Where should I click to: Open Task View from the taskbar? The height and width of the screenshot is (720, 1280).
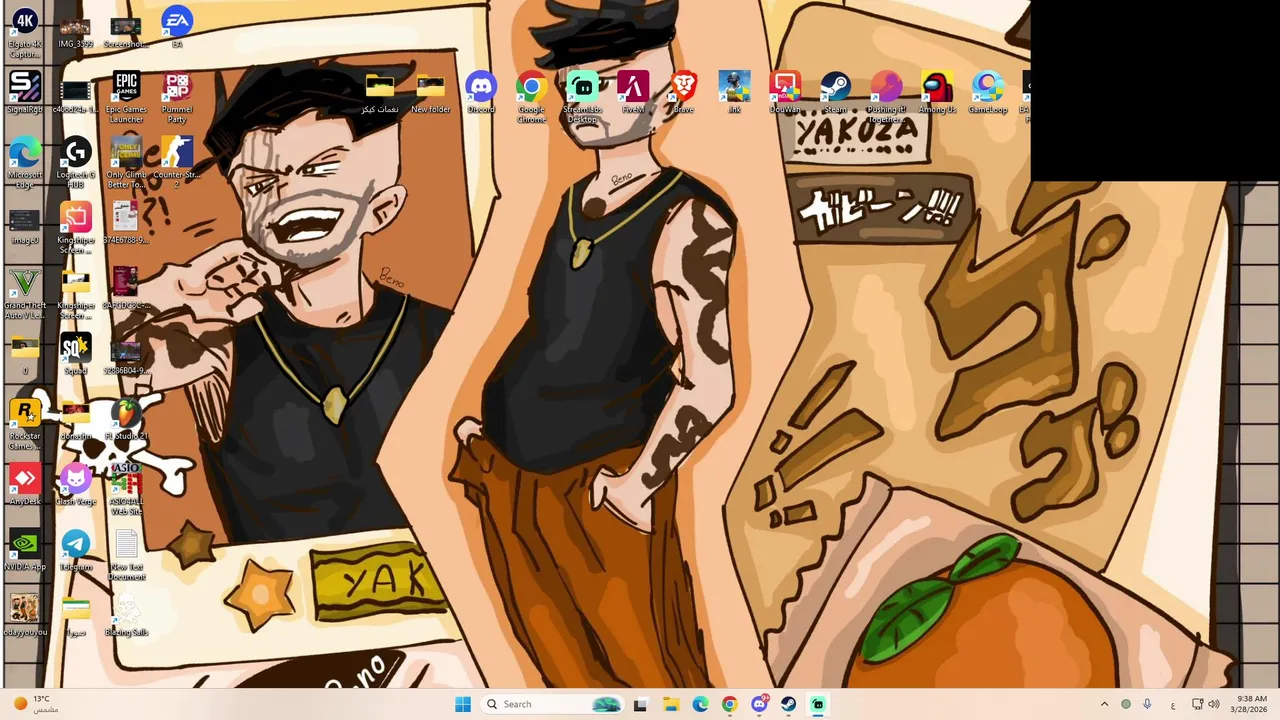[x=640, y=704]
